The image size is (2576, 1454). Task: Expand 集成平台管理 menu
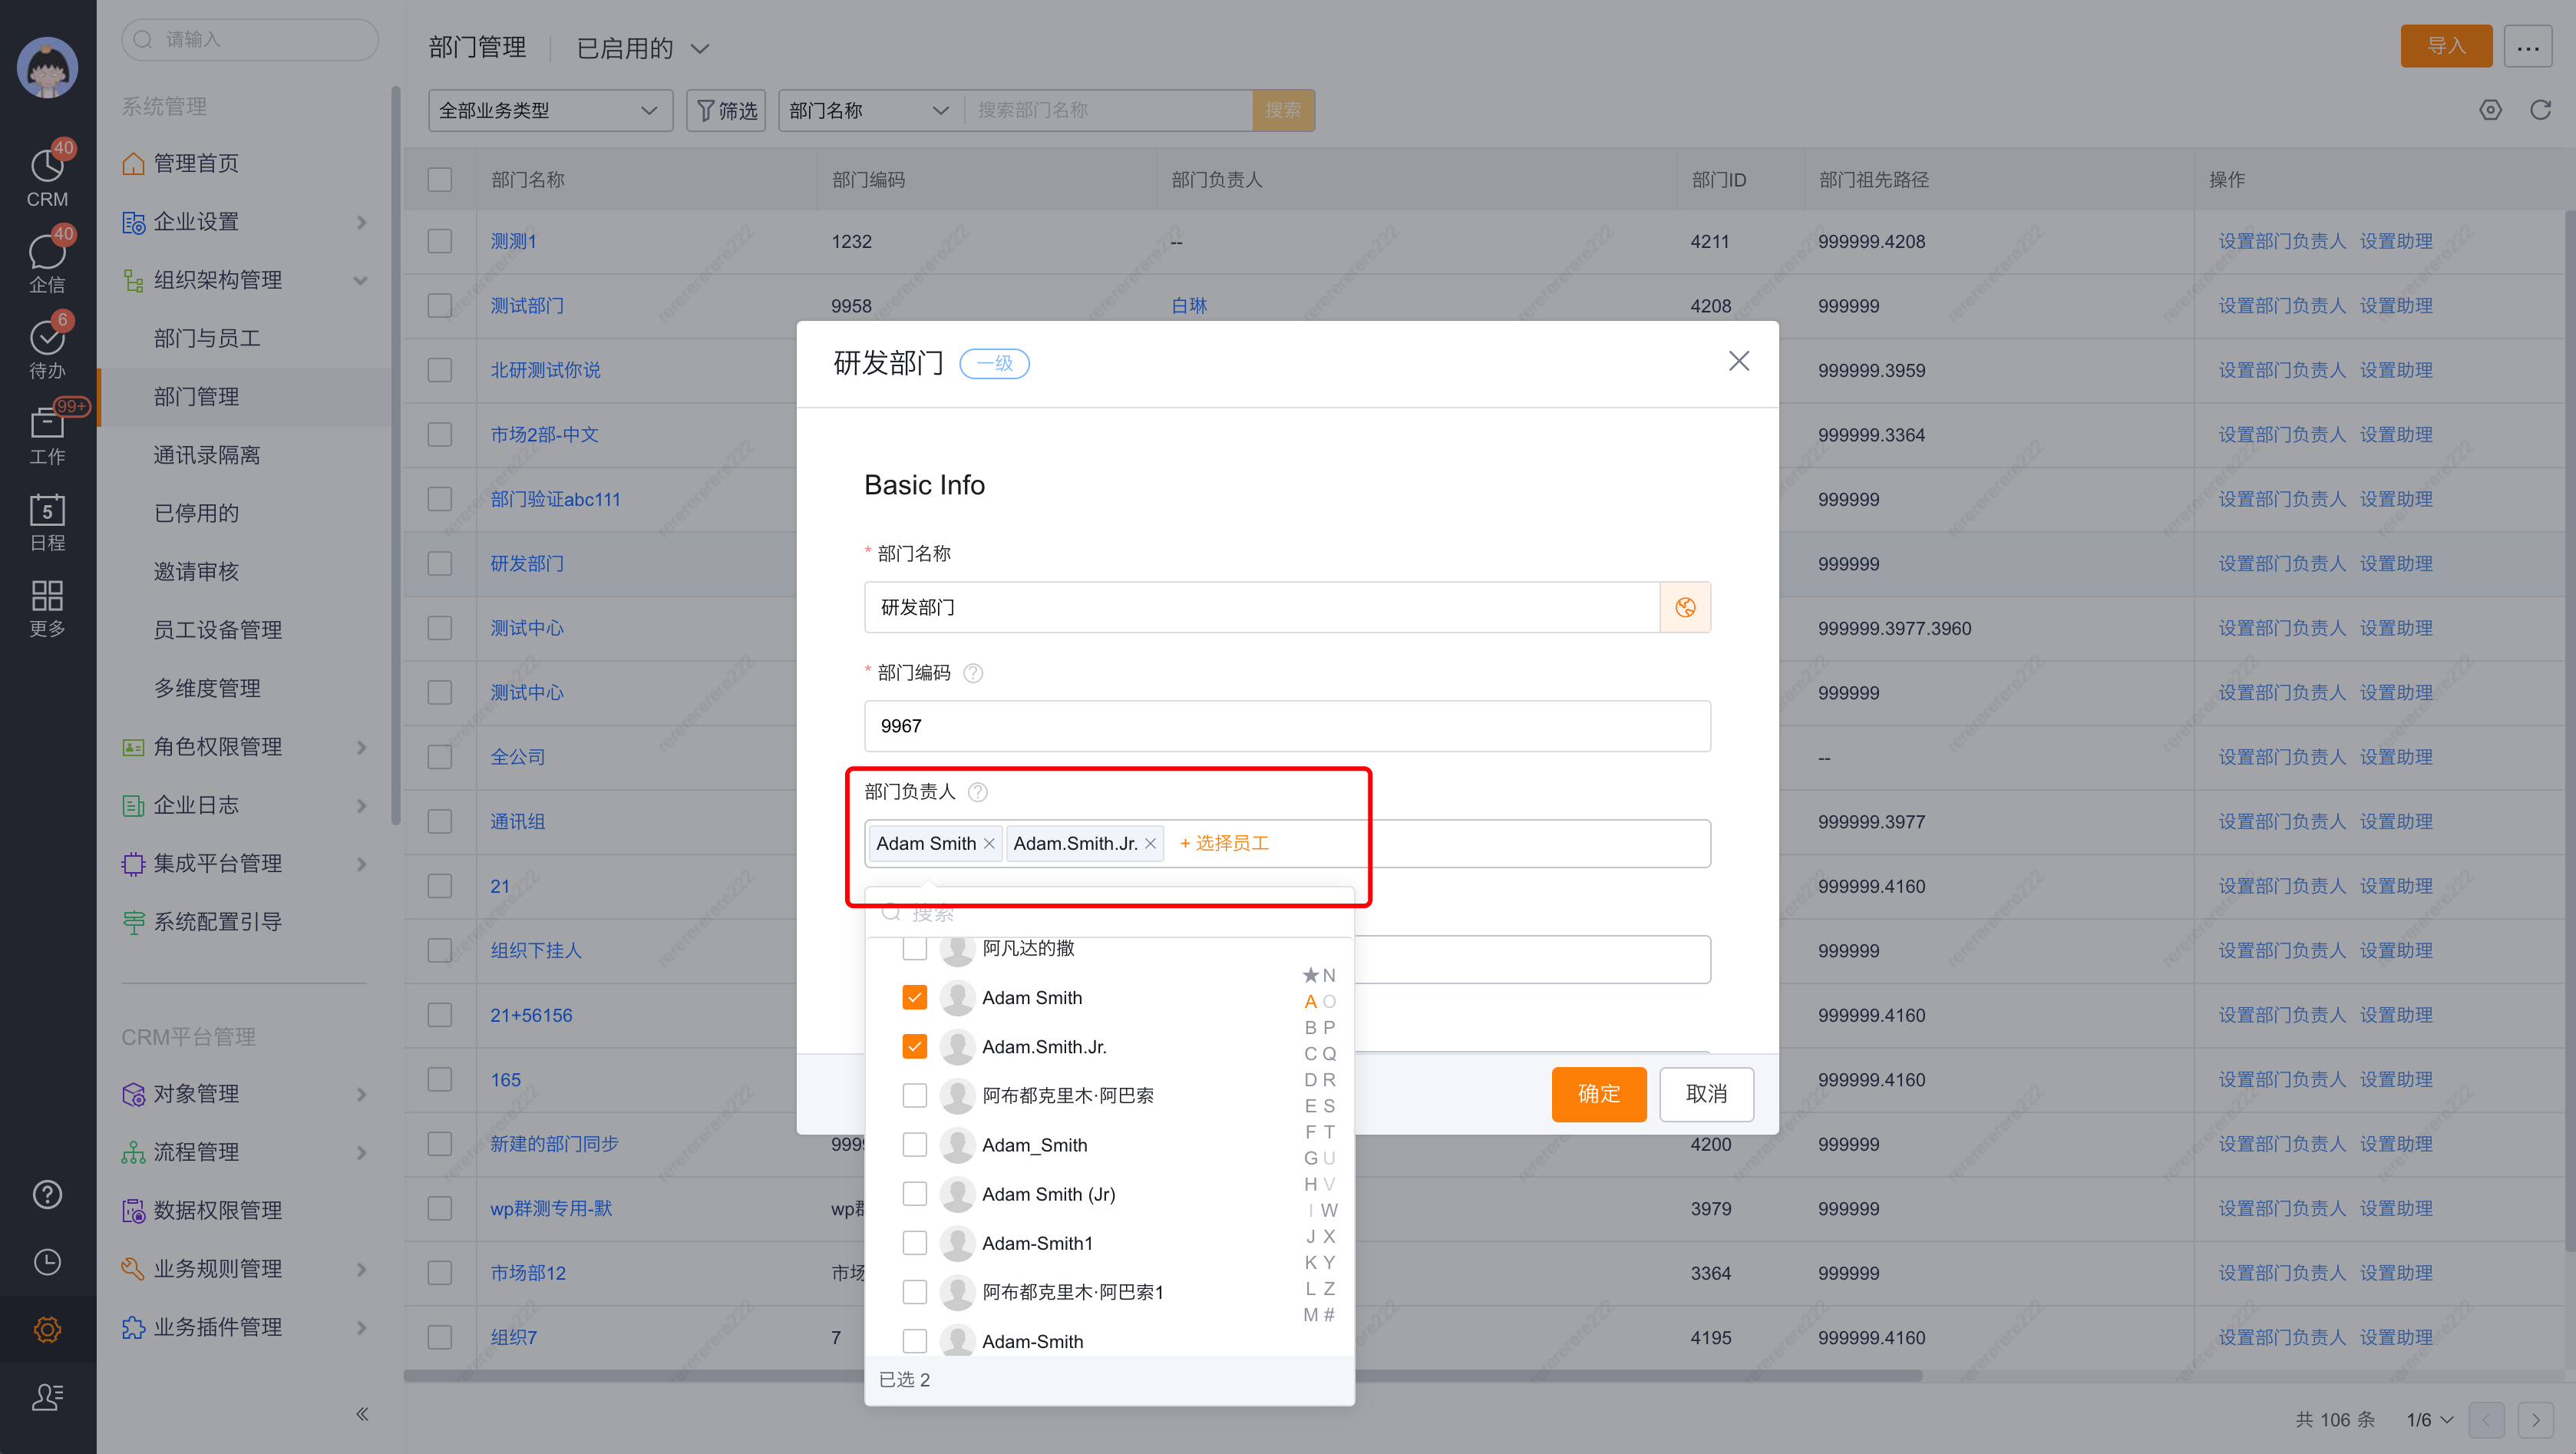(x=245, y=863)
